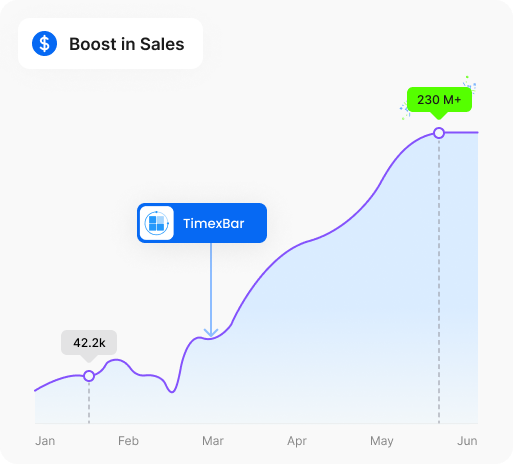Click the TimexBar app logo icon
Viewport: 513px width, 464px height.
[157, 223]
